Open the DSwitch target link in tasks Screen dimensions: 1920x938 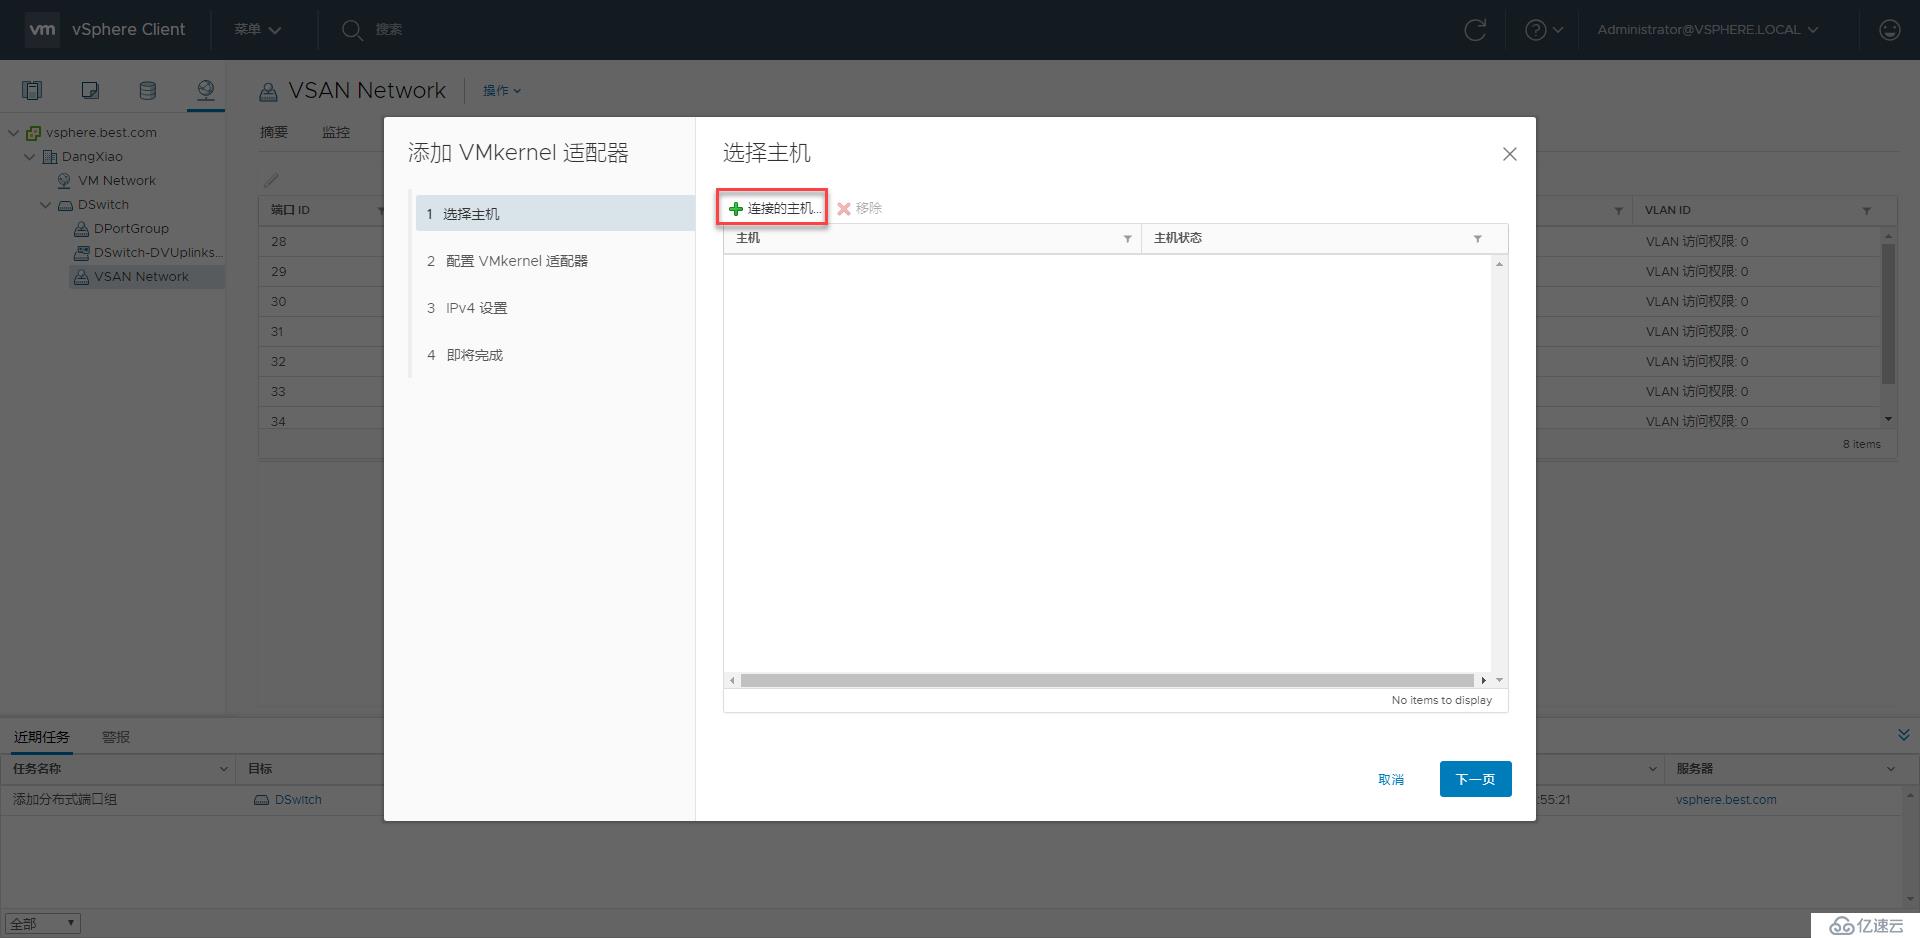tap(298, 800)
